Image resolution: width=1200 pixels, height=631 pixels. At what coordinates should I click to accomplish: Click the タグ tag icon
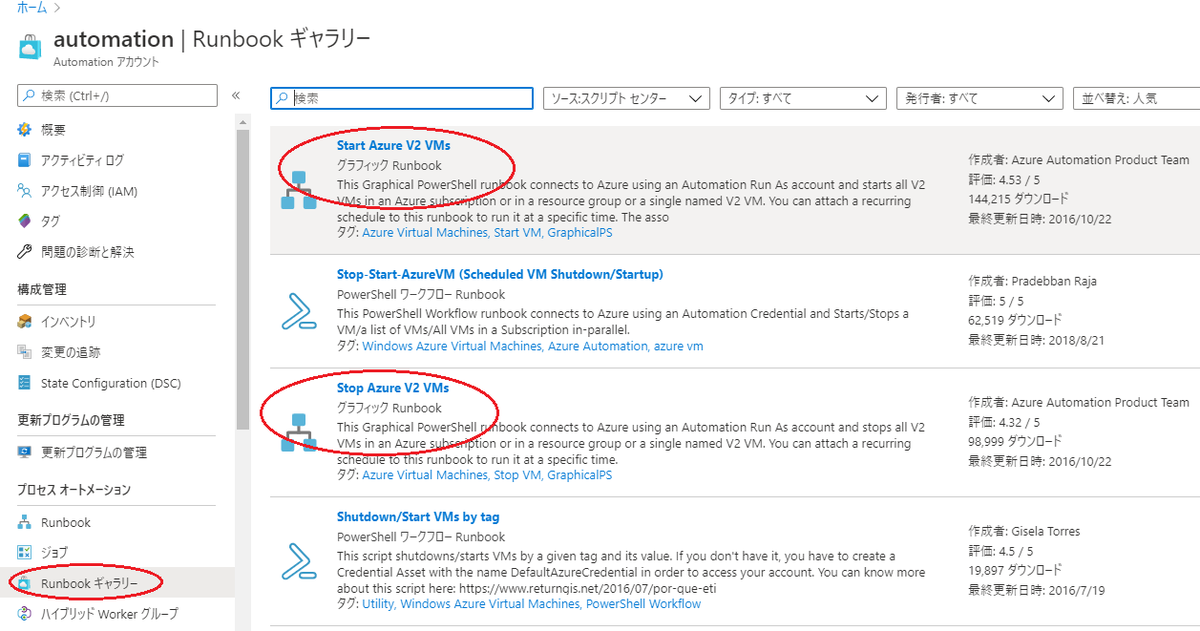25,221
